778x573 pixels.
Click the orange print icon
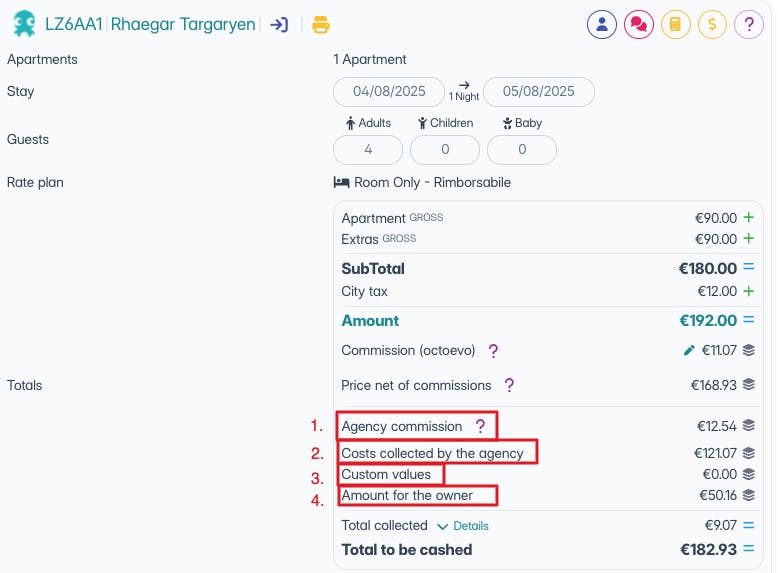click(x=321, y=24)
